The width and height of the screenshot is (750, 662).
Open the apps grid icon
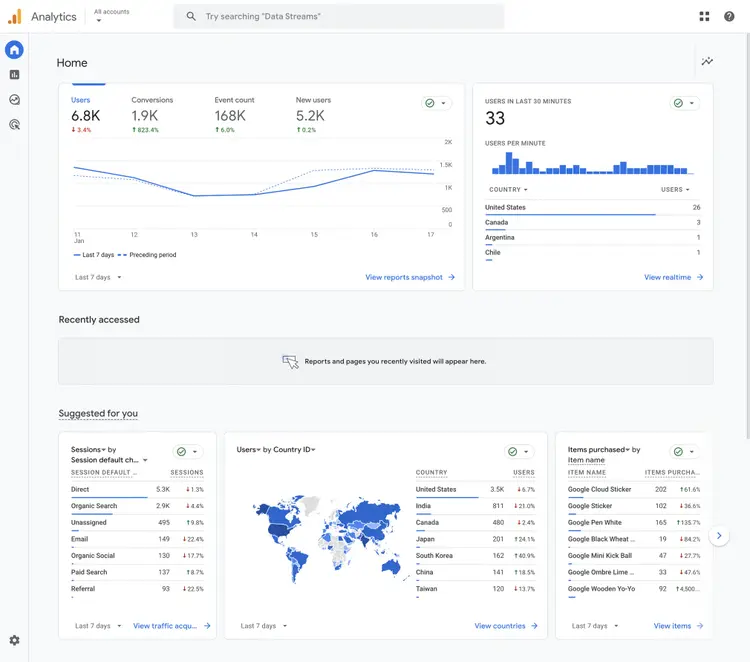point(704,16)
